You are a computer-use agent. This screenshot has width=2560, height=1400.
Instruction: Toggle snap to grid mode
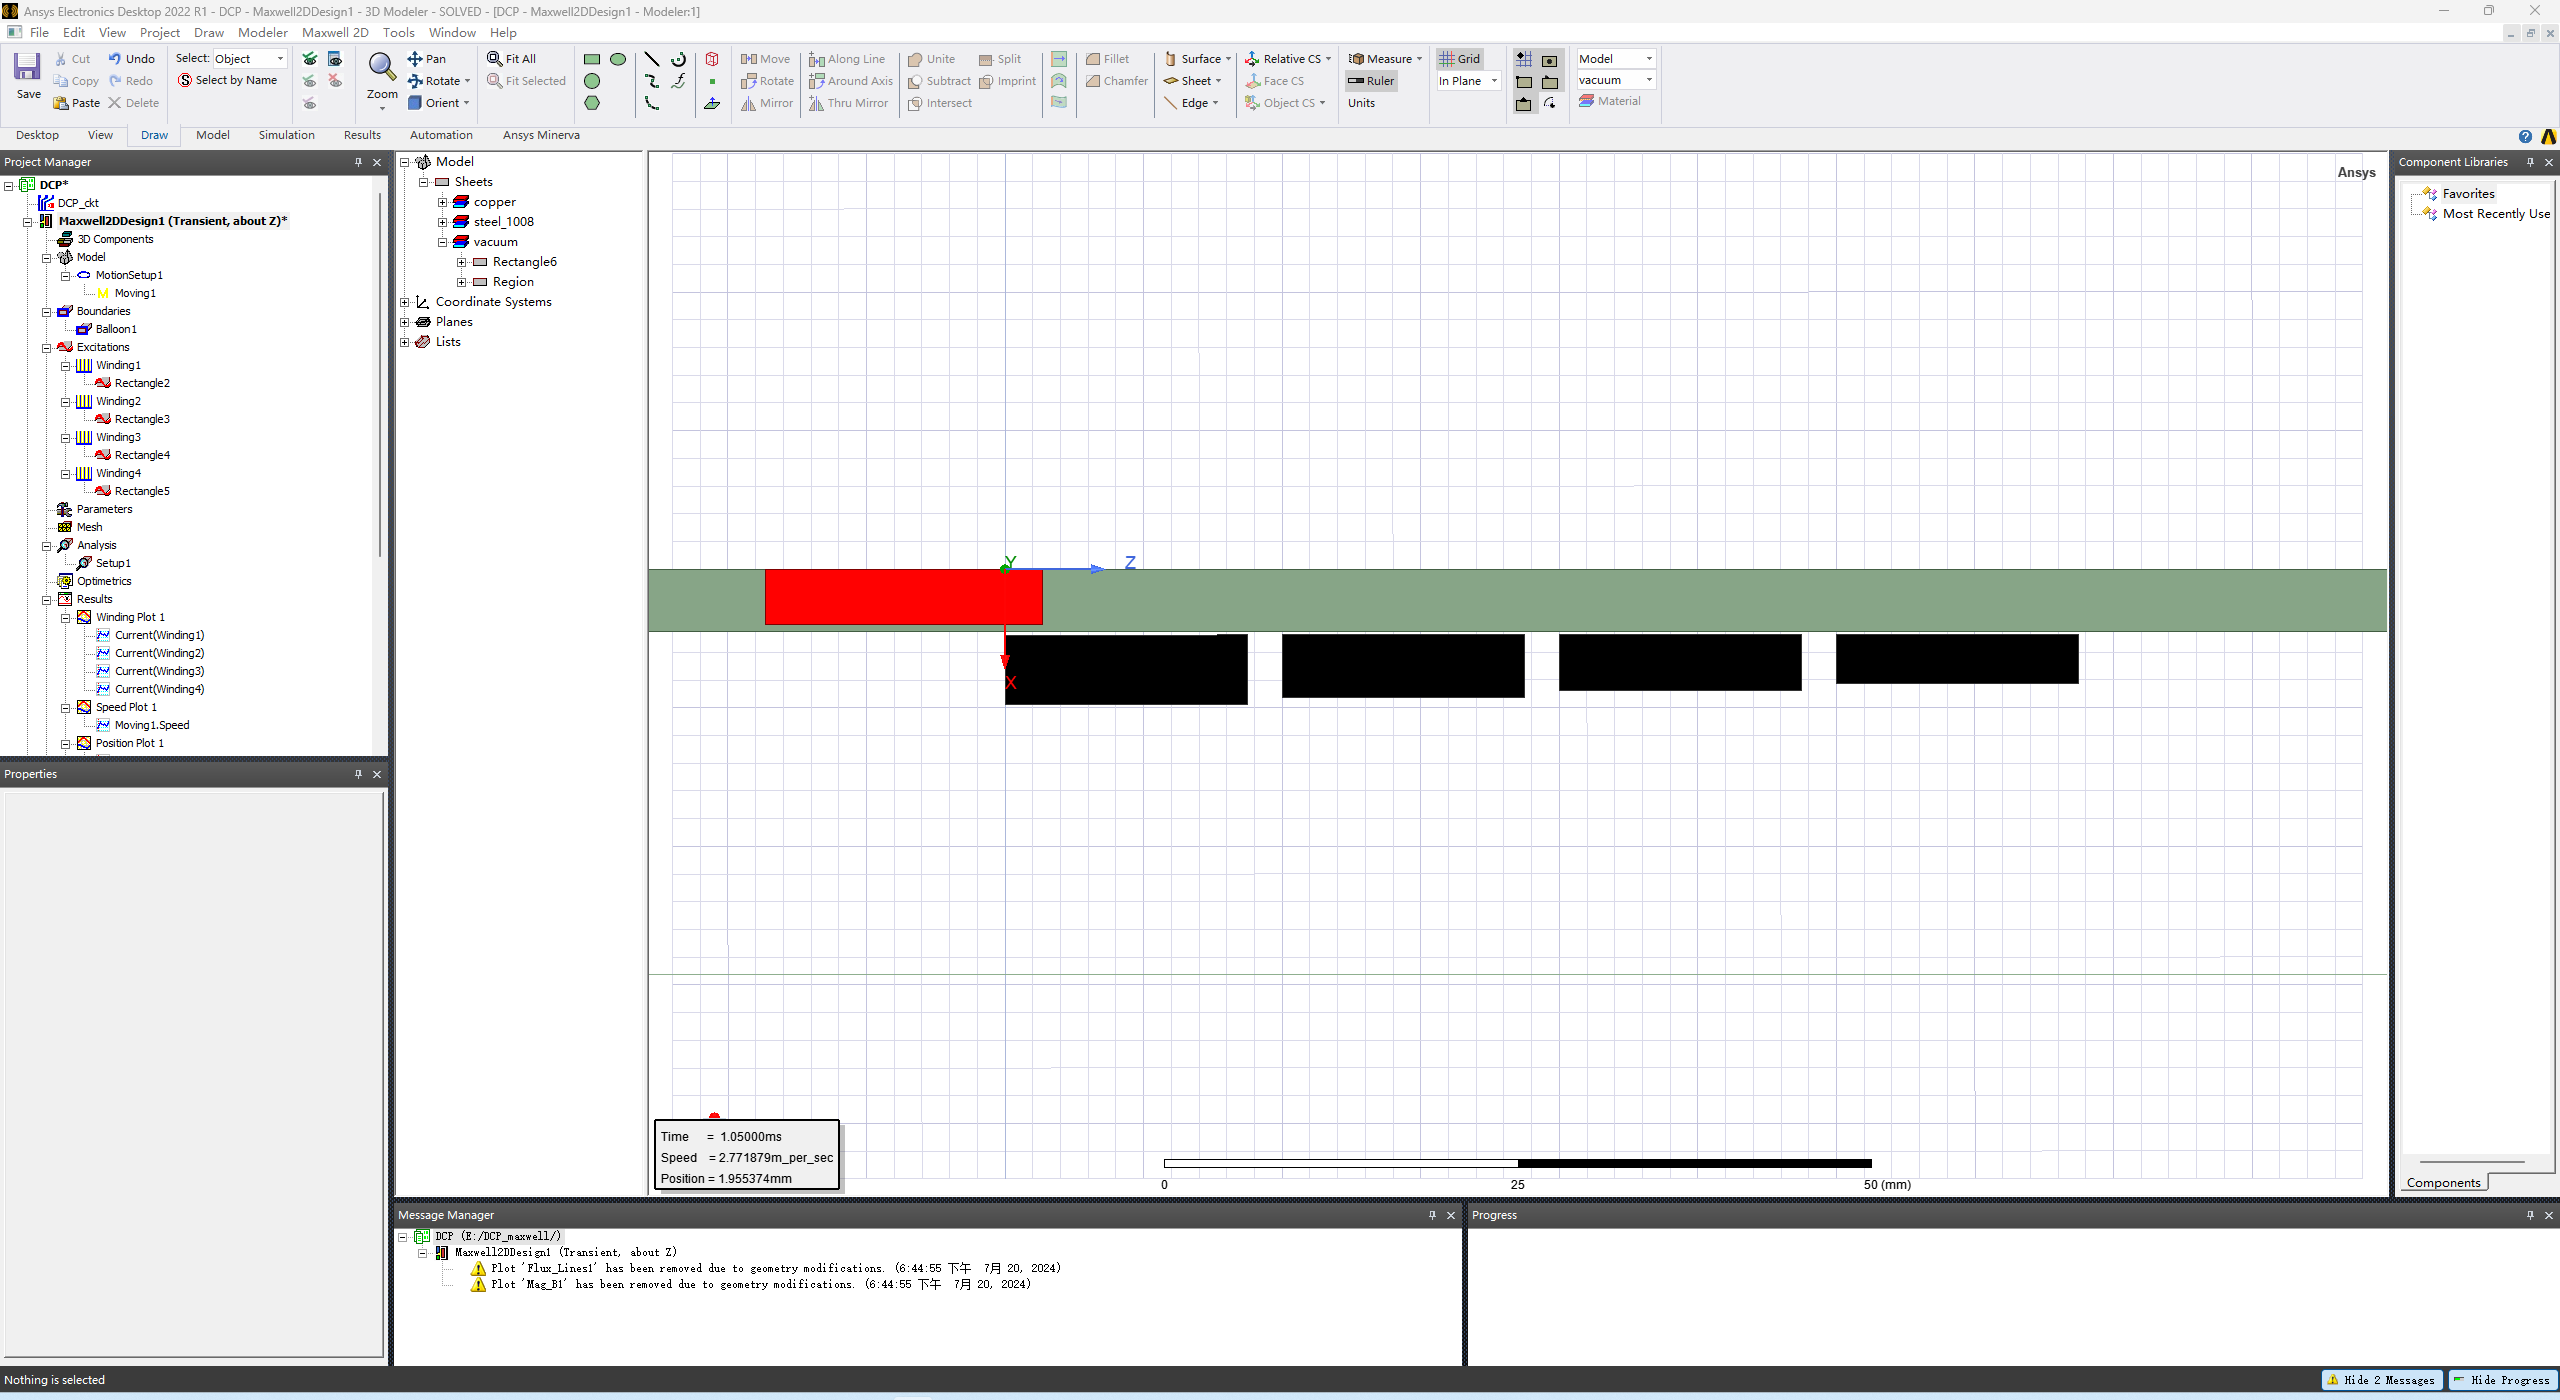pyautogui.click(x=1524, y=60)
